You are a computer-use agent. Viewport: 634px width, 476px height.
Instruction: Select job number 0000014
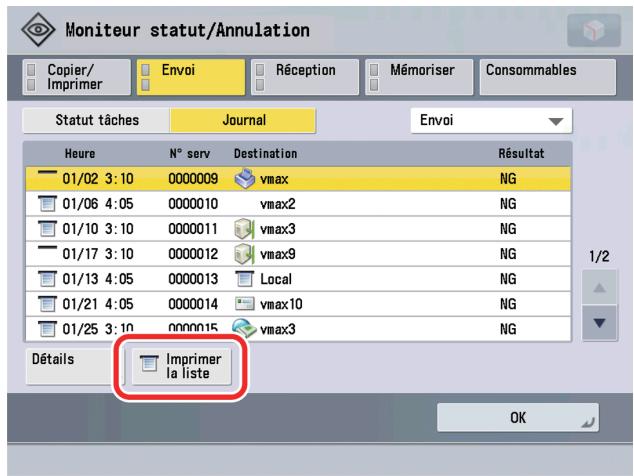(193, 304)
